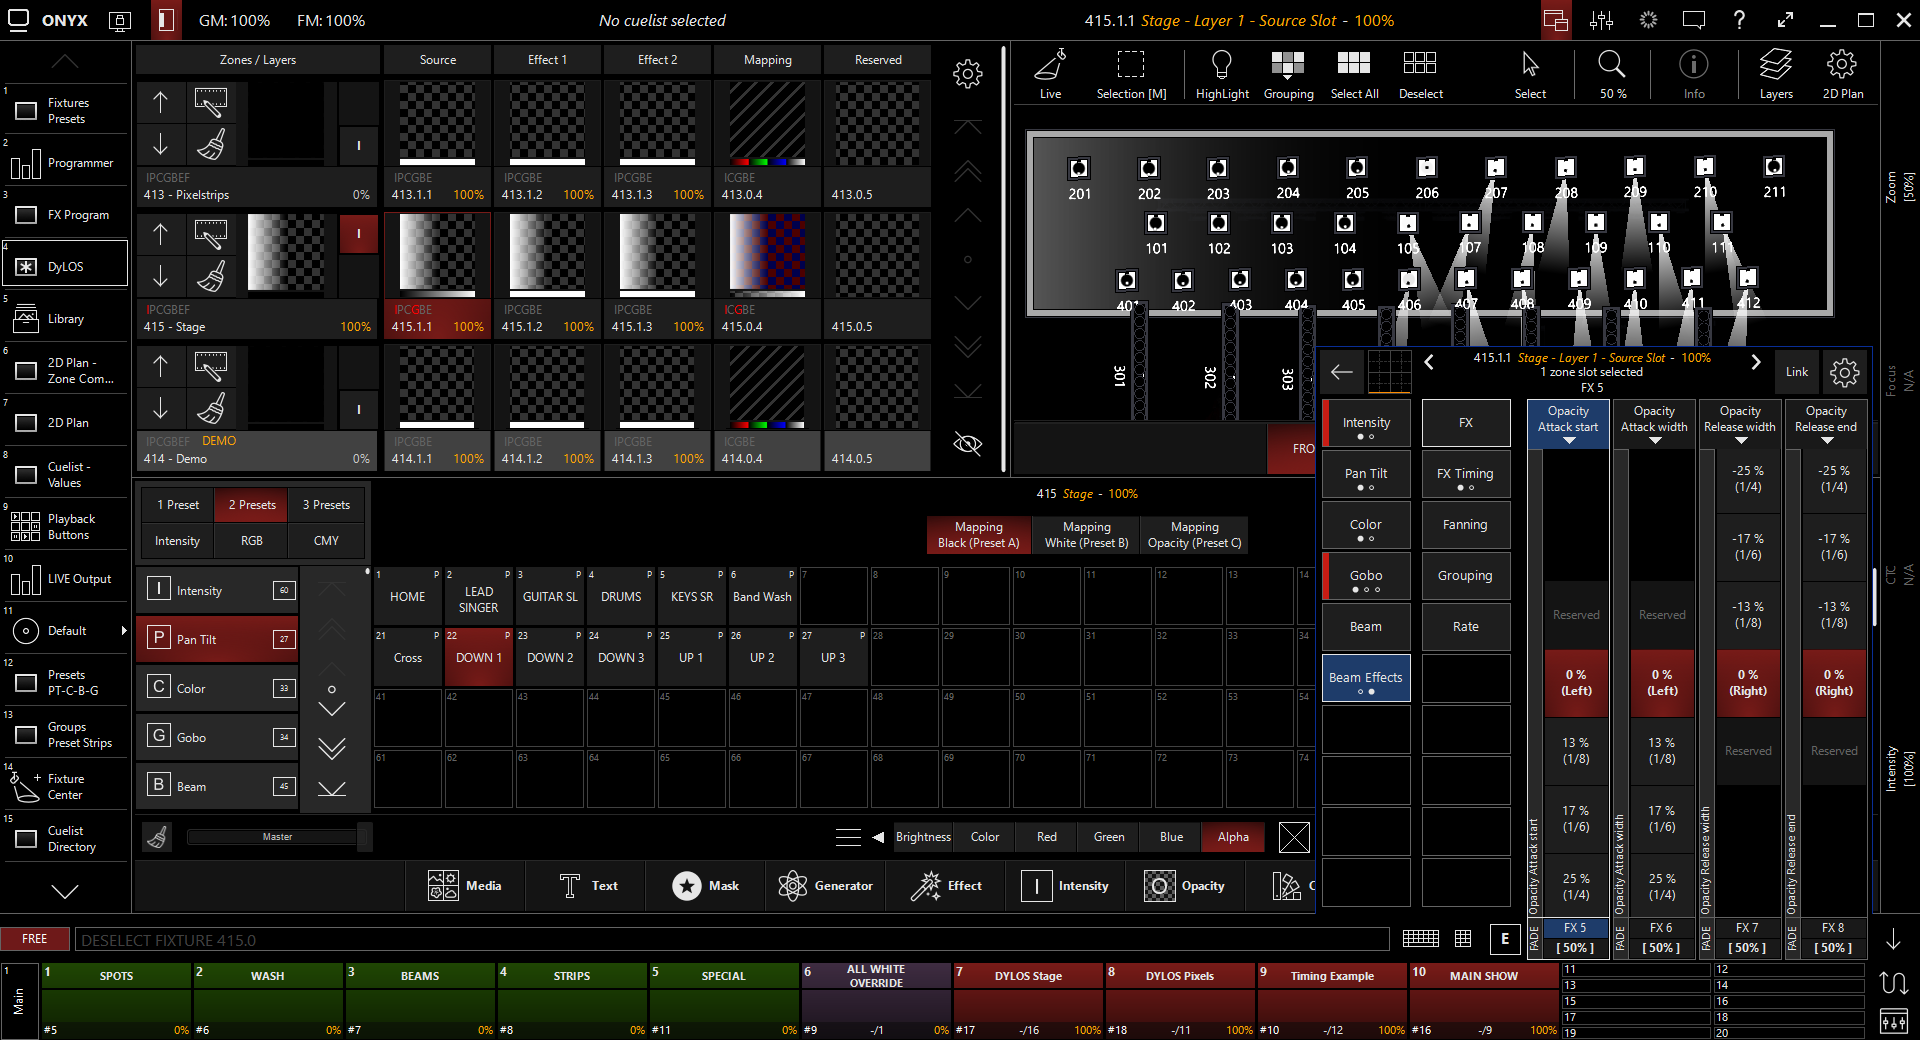The width and height of the screenshot is (1920, 1040).
Task: Open the Mask star button
Action: tap(706, 886)
